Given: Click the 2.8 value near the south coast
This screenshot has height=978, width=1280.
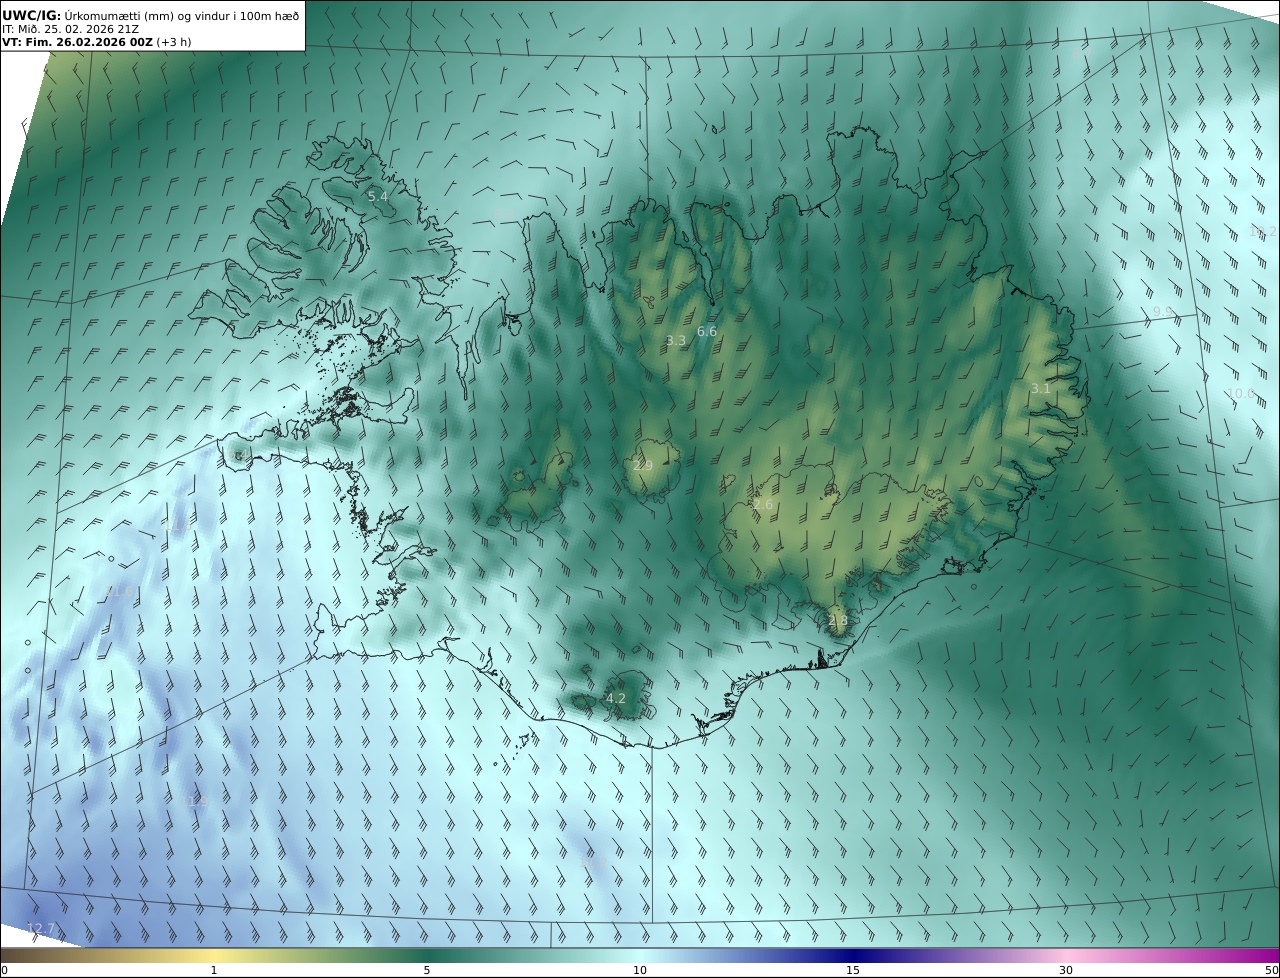Looking at the screenshot, I should pyautogui.click(x=838, y=621).
